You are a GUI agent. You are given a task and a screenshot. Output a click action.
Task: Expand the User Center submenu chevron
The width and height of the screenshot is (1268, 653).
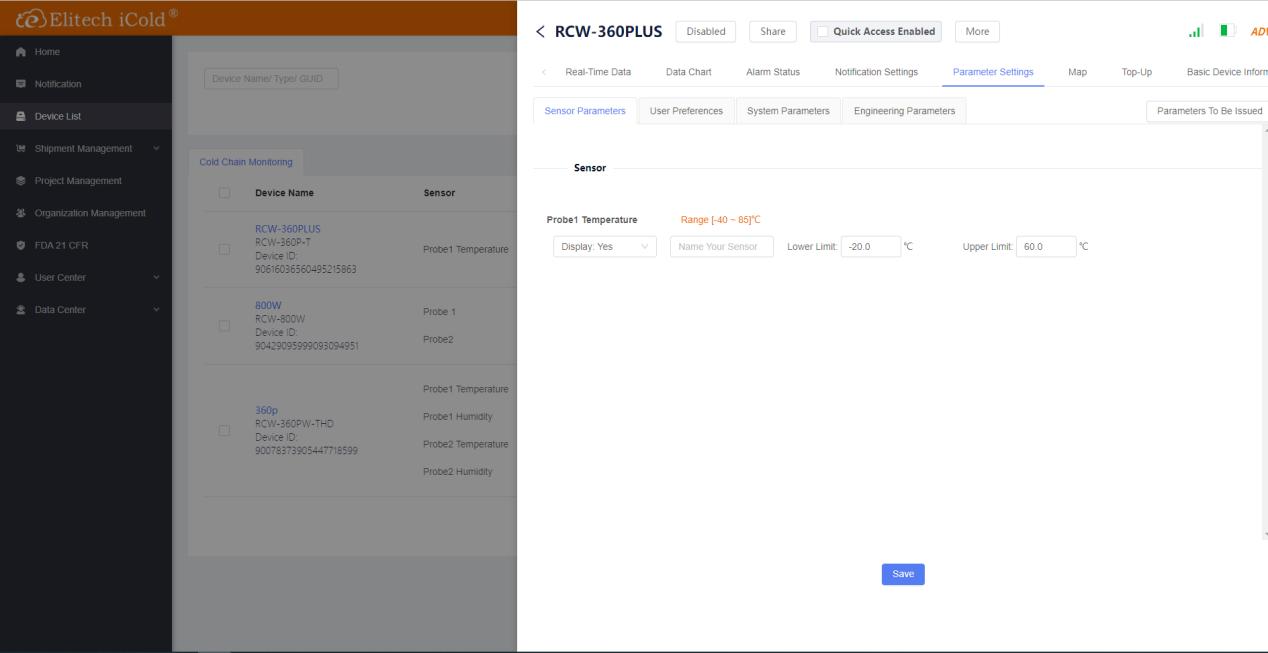click(155, 277)
